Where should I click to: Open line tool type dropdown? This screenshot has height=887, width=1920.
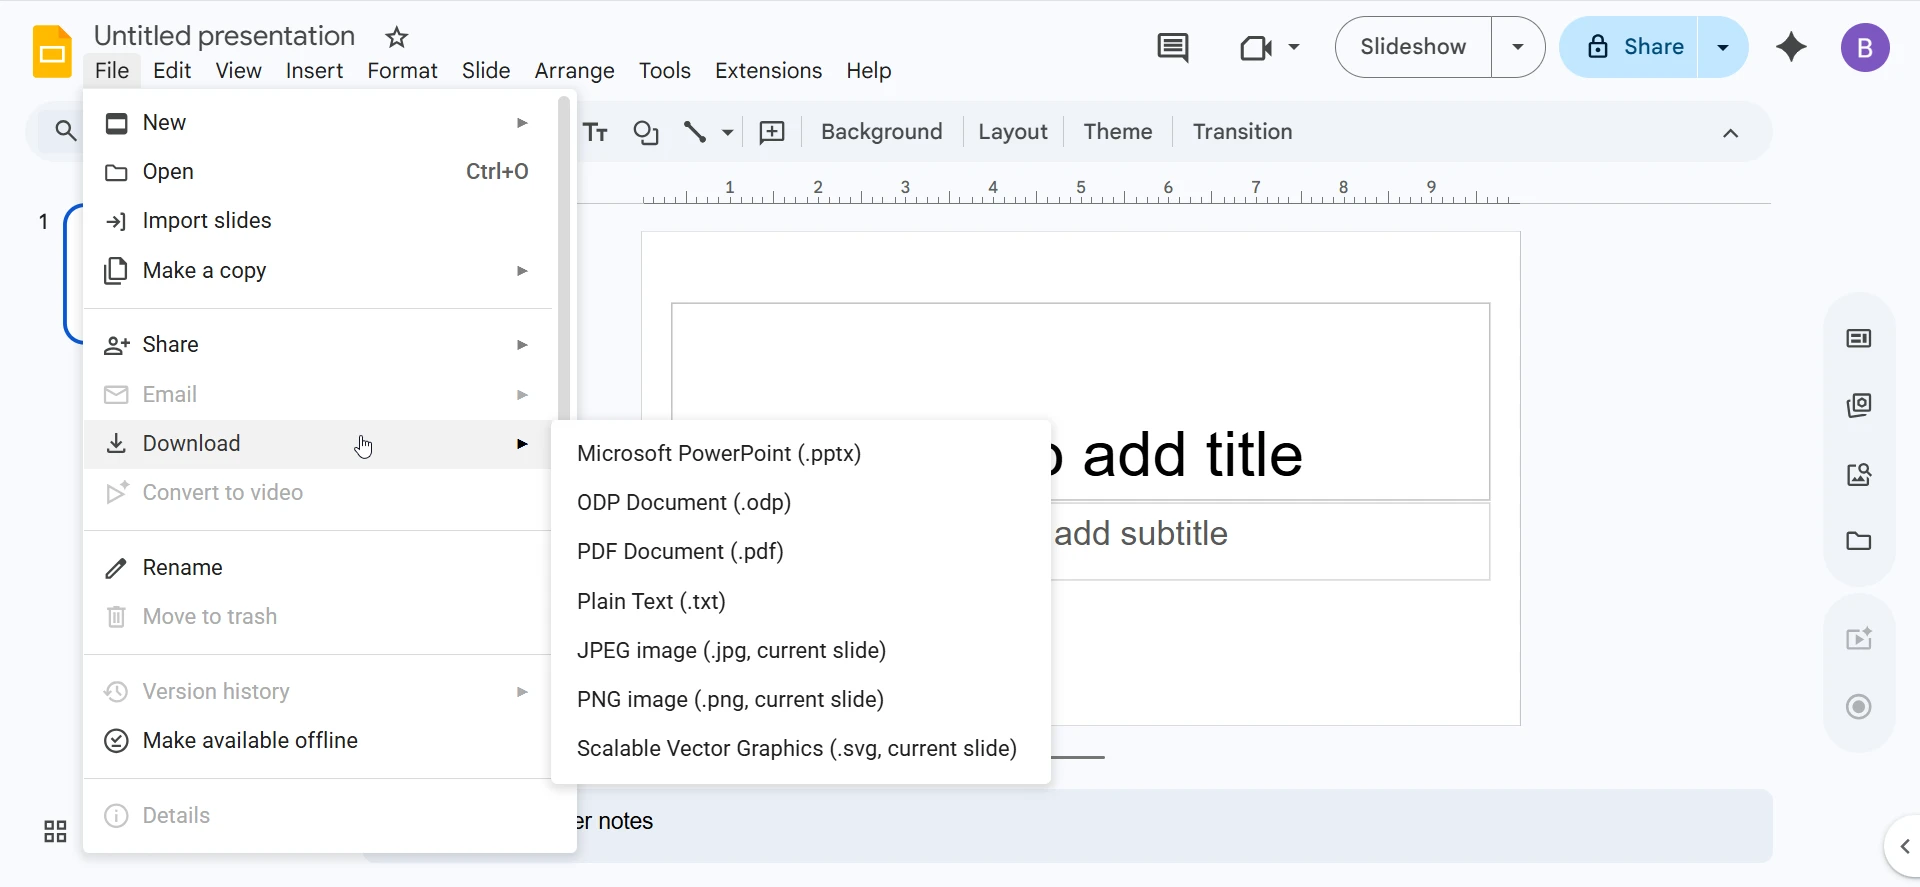click(x=728, y=132)
